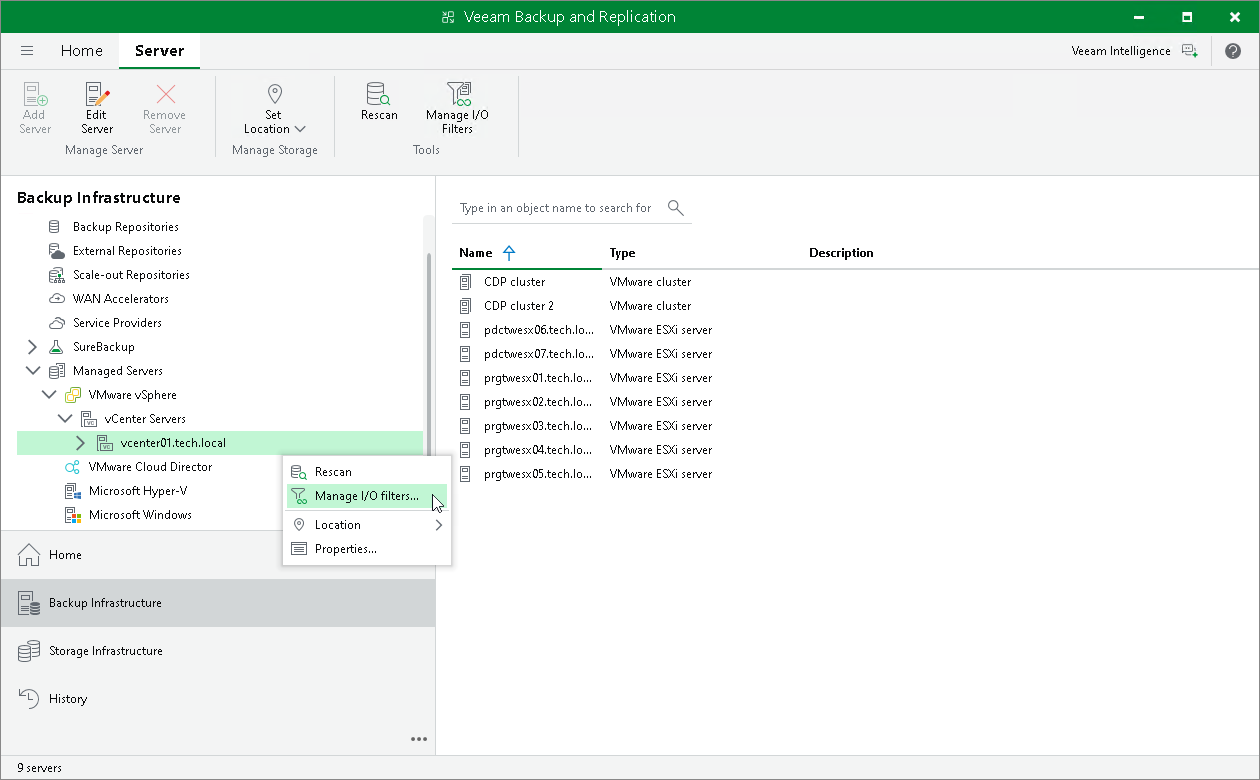
Task: Click the Veeam Intelligence icon
Action: pos(1189,51)
